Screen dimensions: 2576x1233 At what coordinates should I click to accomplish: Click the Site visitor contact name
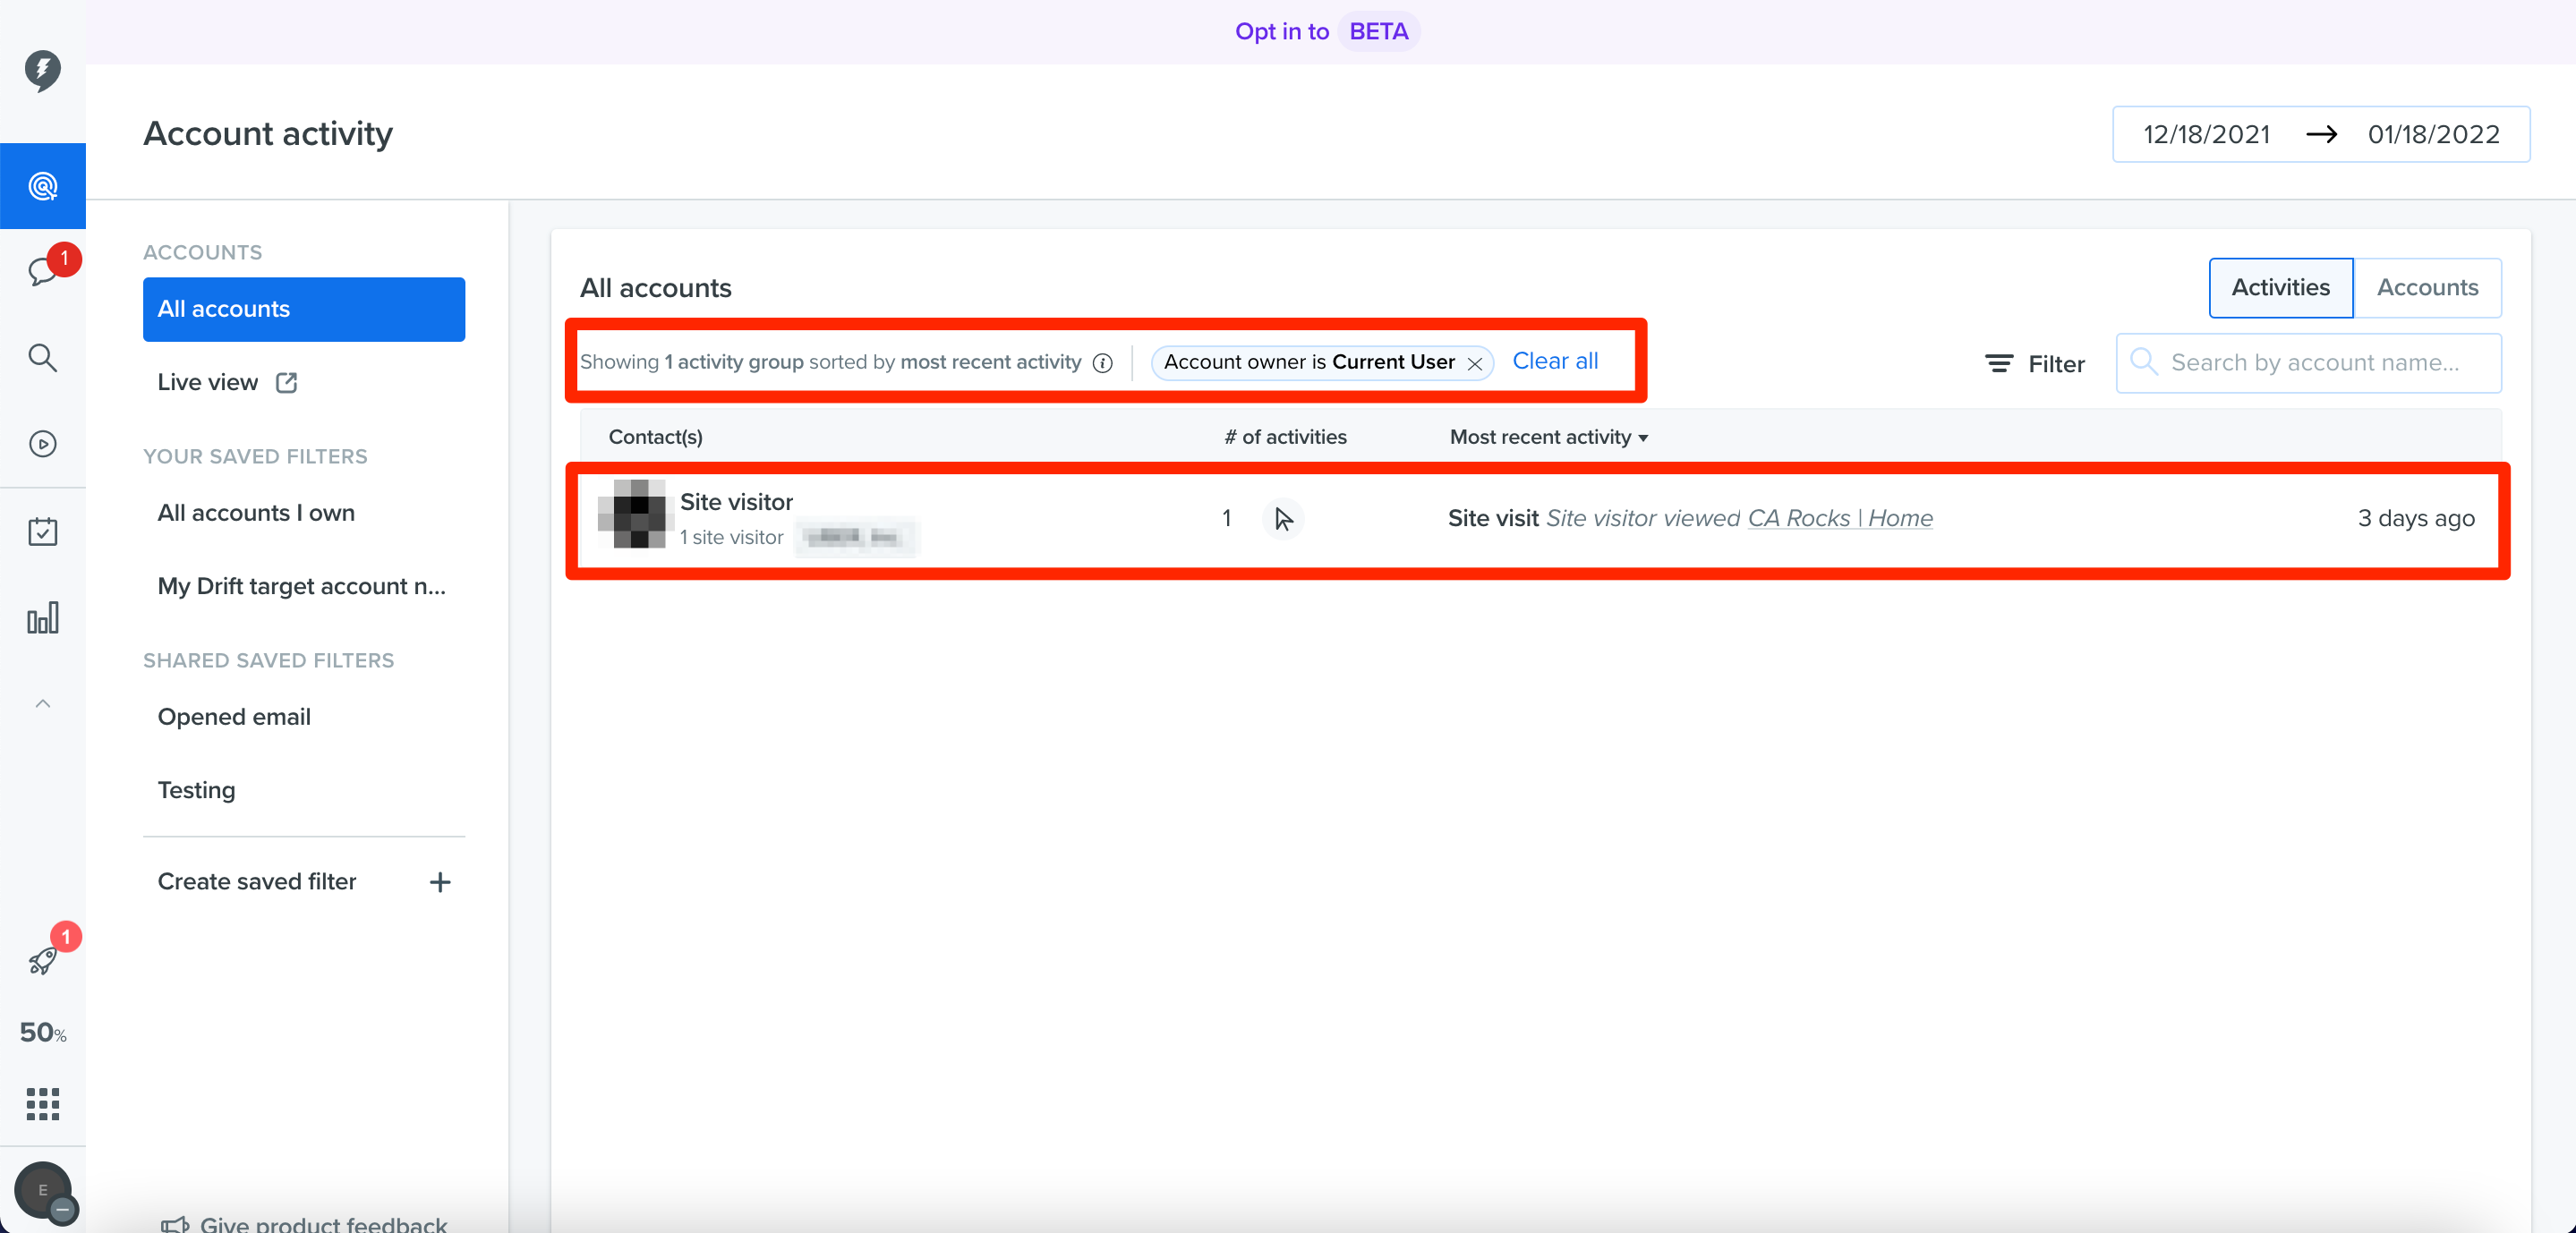click(x=736, y=502)
